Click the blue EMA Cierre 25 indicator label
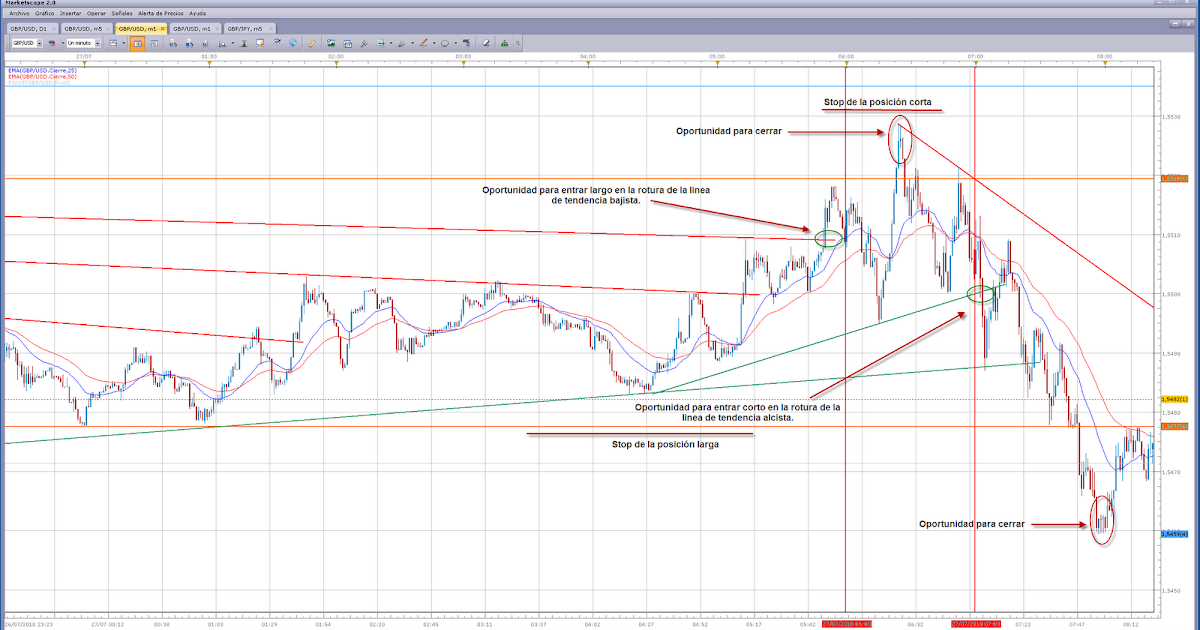This screenshot has height=630, width=1200. tap(43, 71)
